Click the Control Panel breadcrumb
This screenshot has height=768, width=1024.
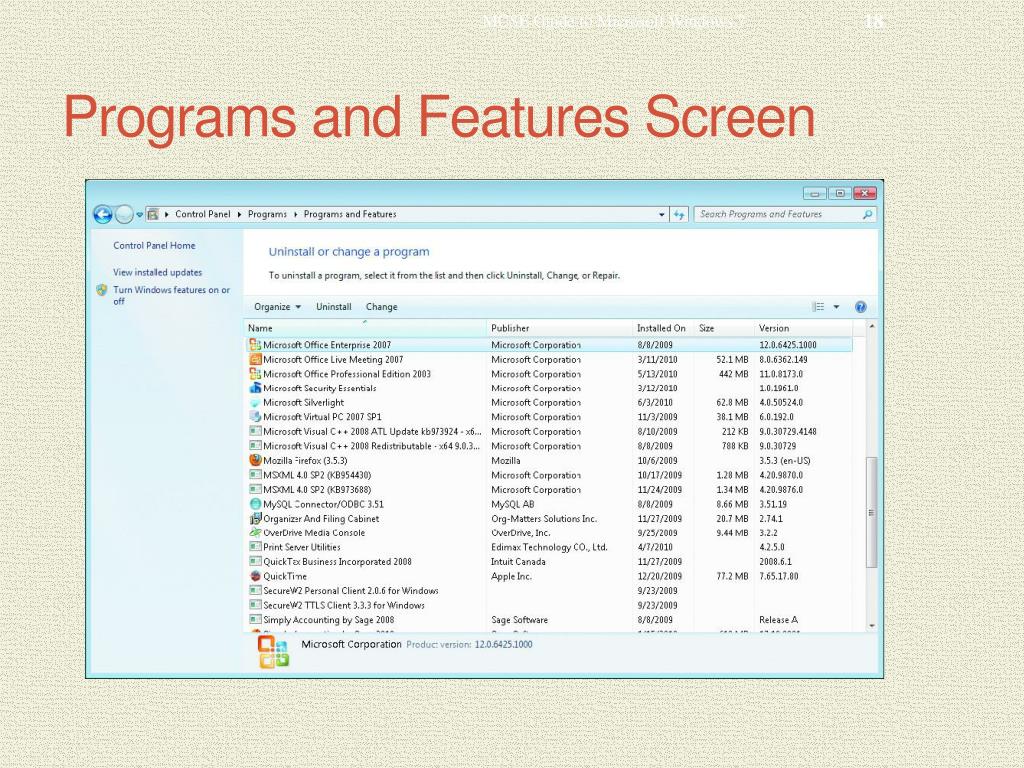202,214
